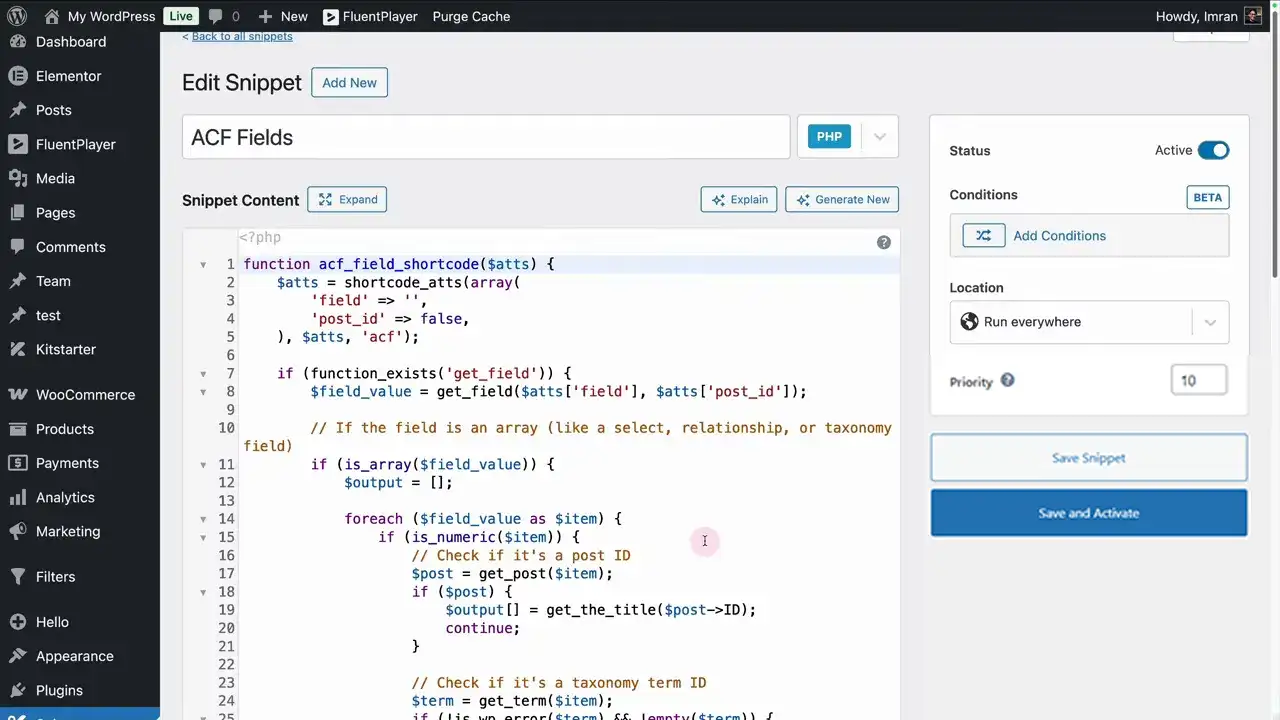Open Elementor from the sidebar menu
1280x720 pixels.
tap(68, 76)
